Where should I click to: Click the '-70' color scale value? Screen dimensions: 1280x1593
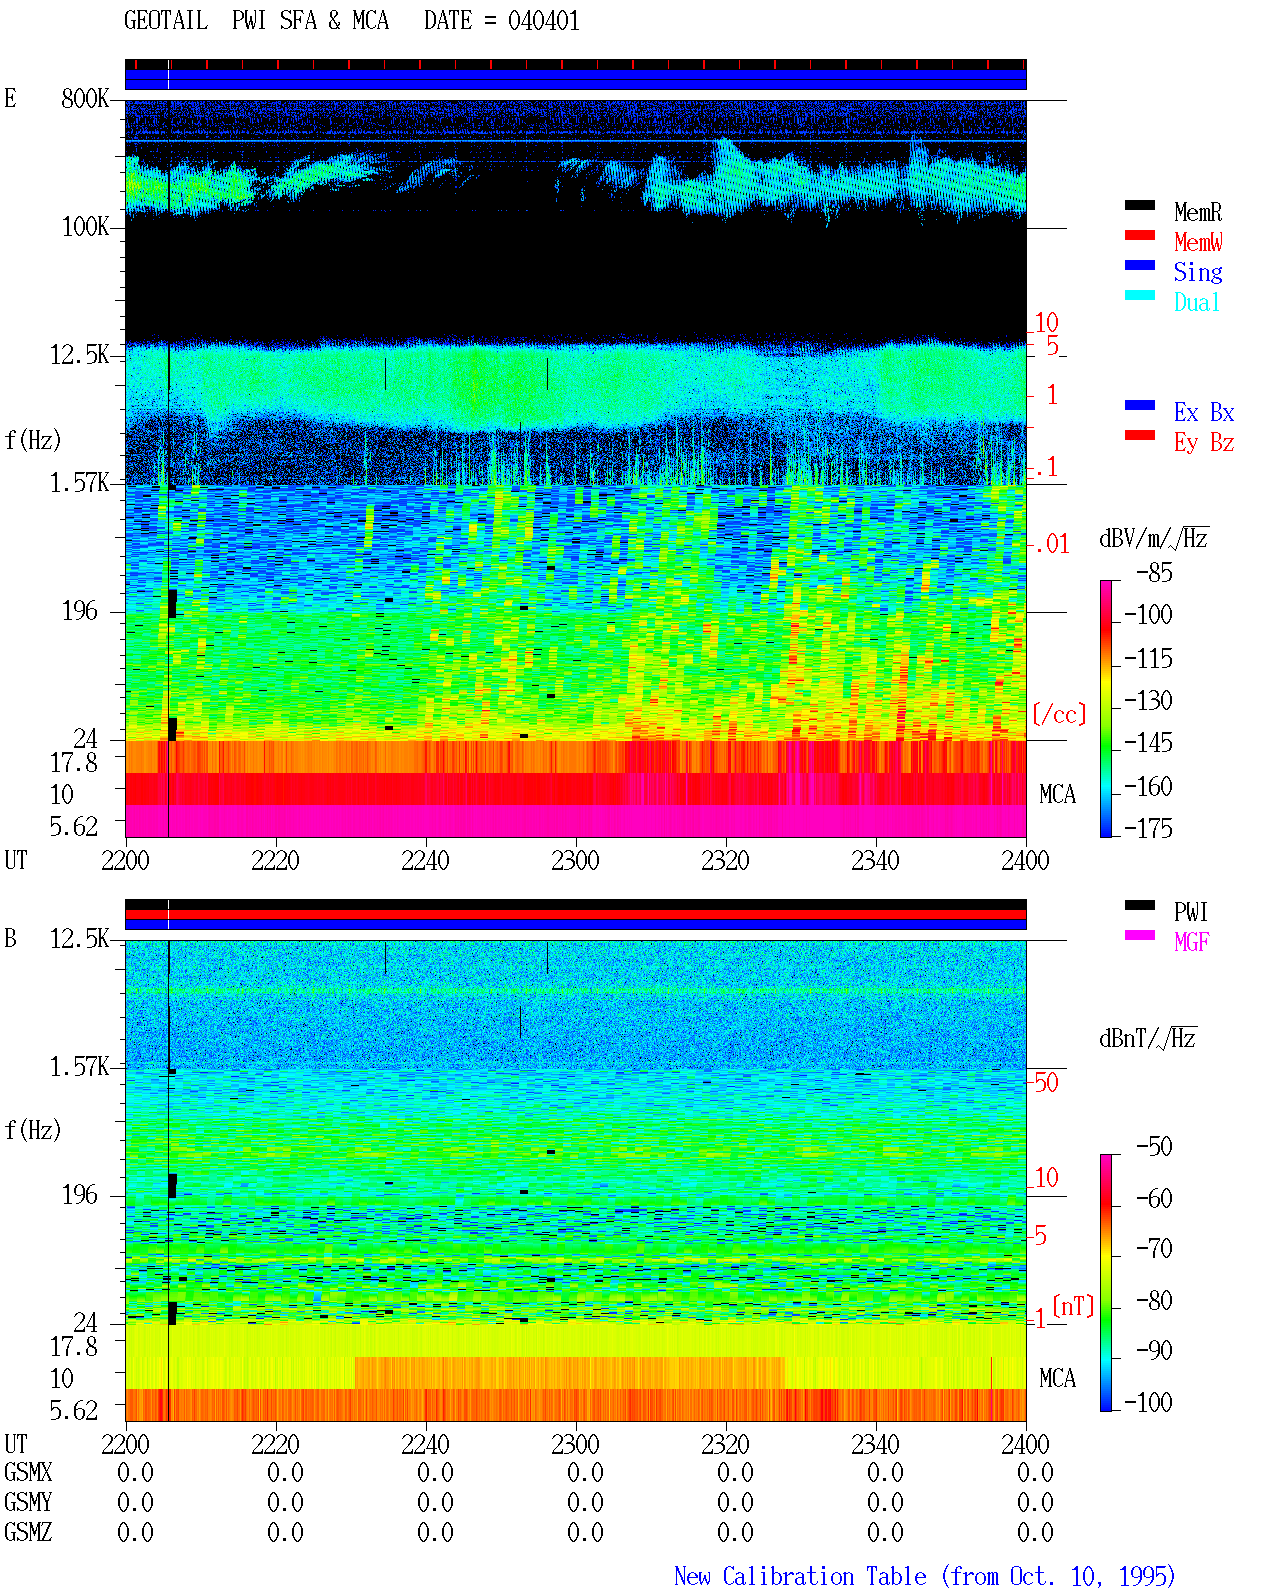1155,1249
